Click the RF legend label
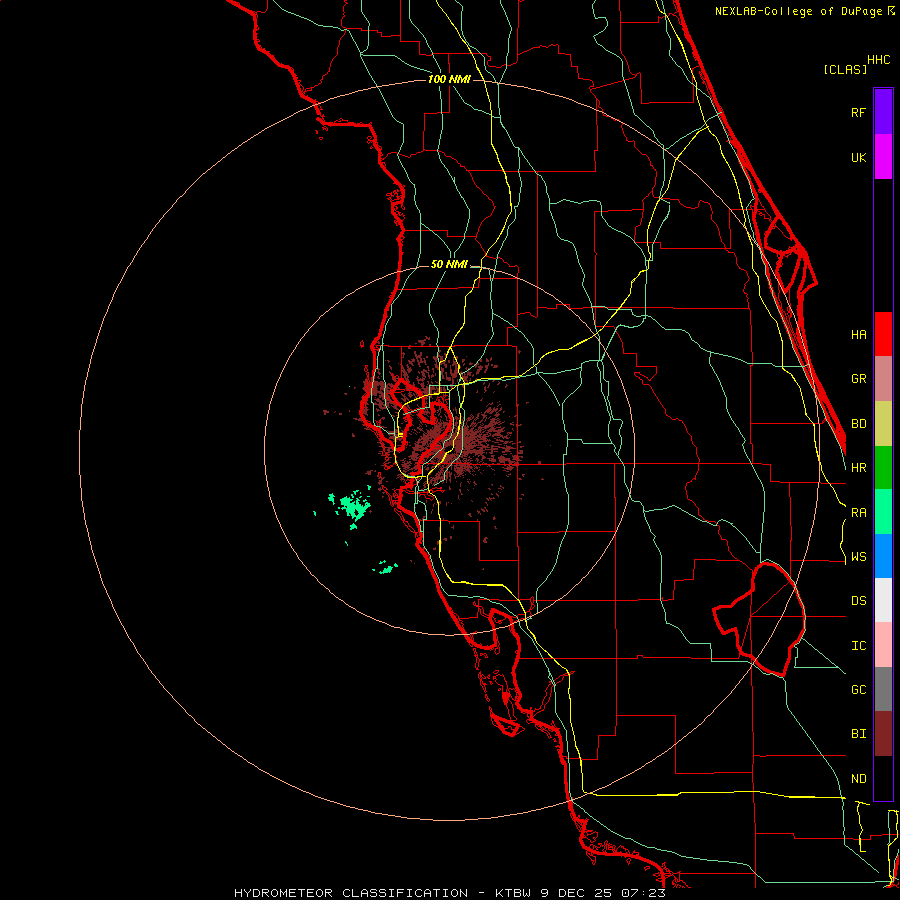 coord(858,112)
